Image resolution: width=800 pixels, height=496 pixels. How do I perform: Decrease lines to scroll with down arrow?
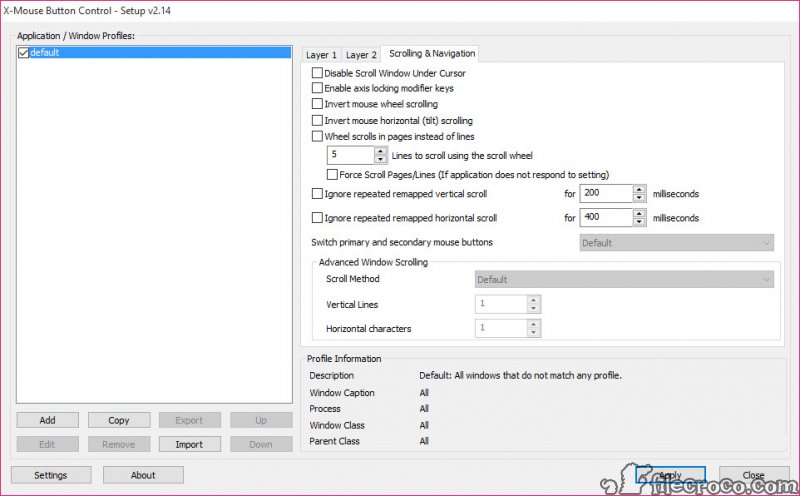pos(381,159)
